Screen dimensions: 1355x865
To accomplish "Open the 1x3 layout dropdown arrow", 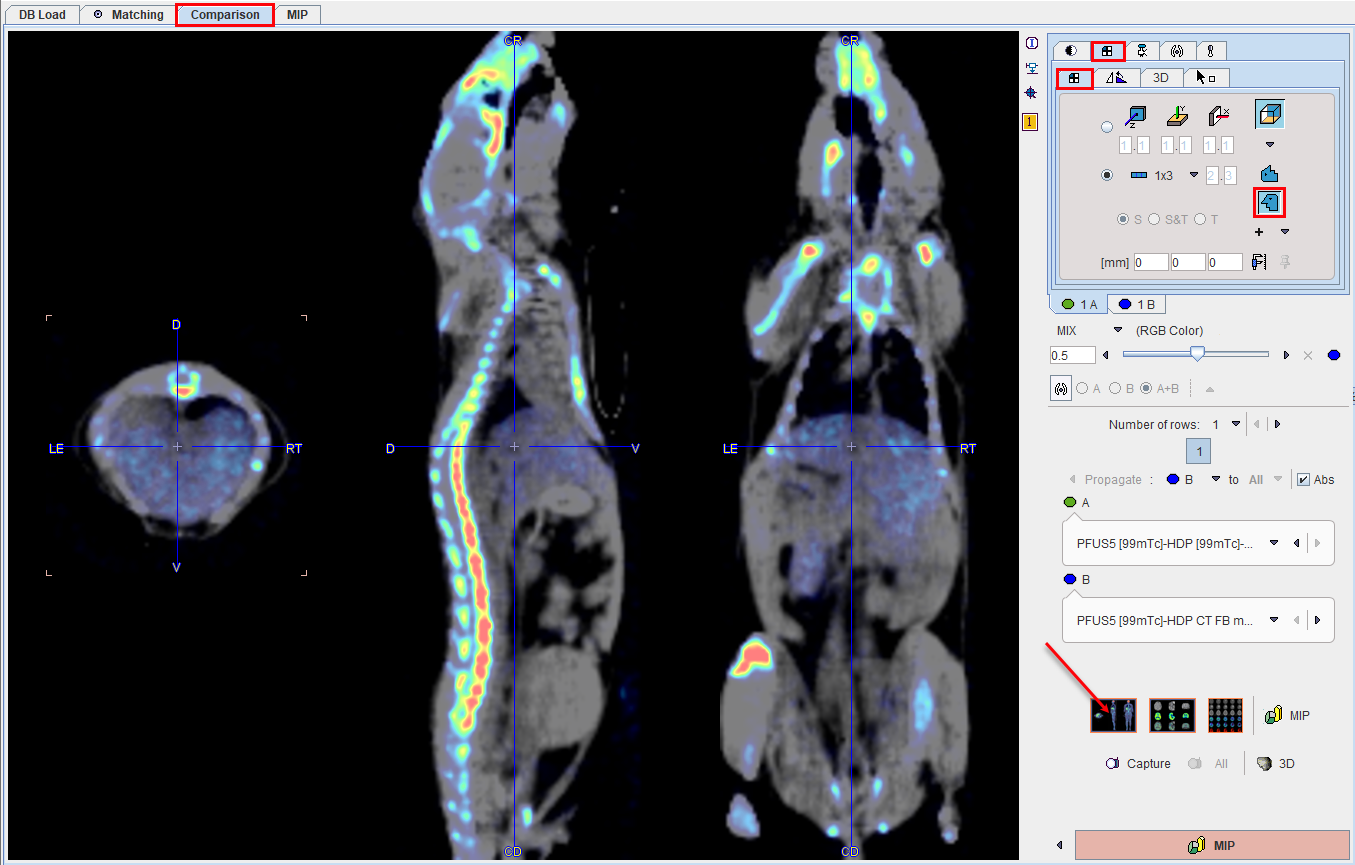I will 1193,175.
